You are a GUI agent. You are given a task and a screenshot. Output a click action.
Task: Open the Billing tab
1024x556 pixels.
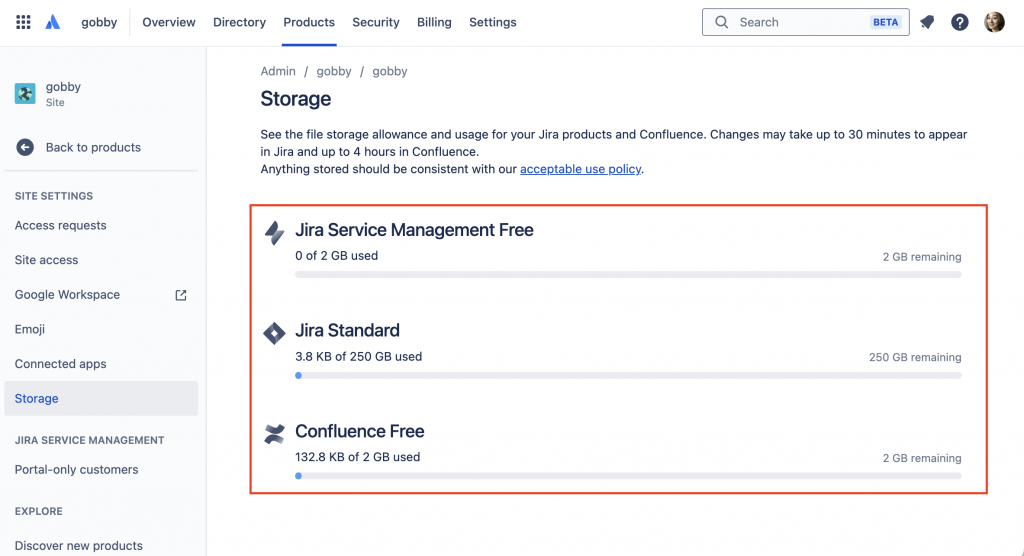(434, 22)
